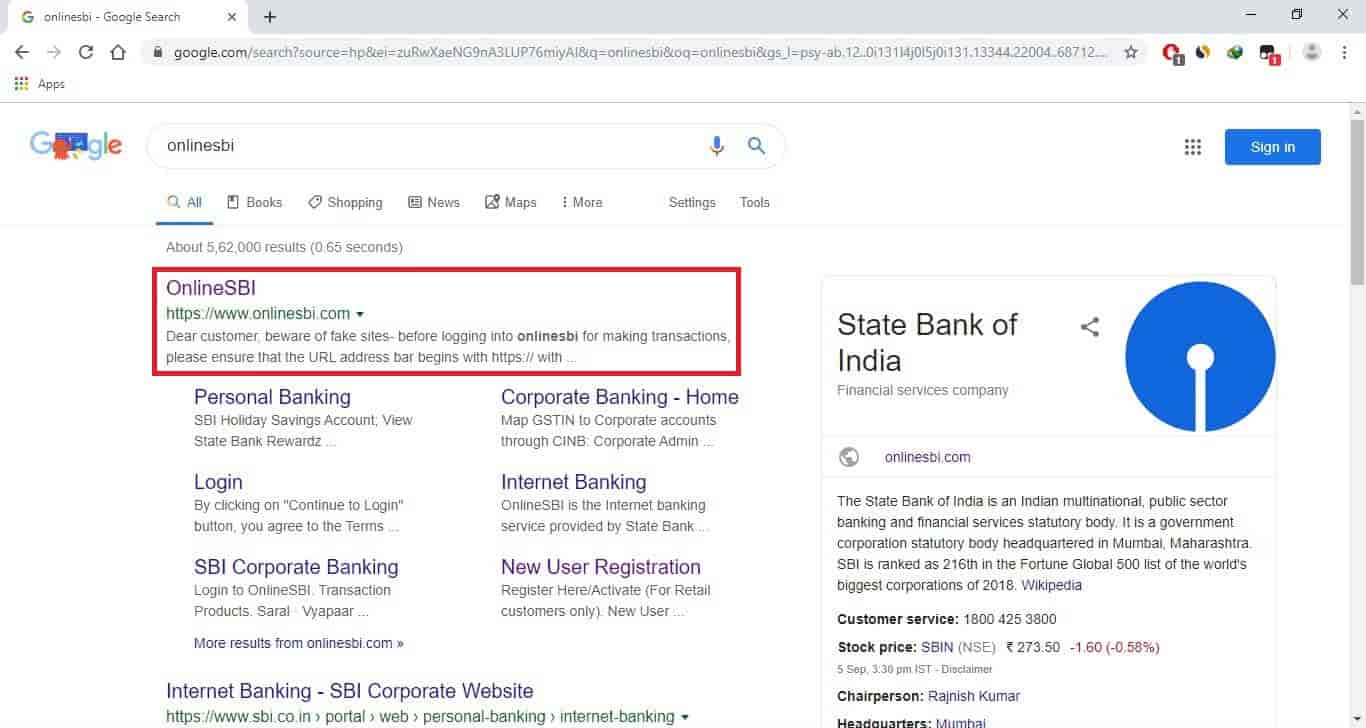Viewport: 1366px width, 728px height.
Task: Switch to the Maps tab
Action: pyautogui.click(x=511, y=202)
